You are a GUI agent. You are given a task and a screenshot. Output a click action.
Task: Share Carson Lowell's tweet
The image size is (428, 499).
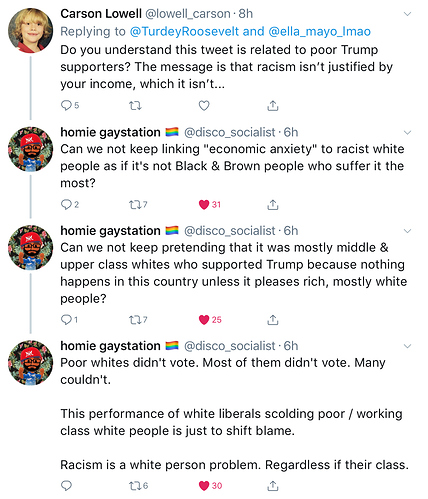pos(273,106)
